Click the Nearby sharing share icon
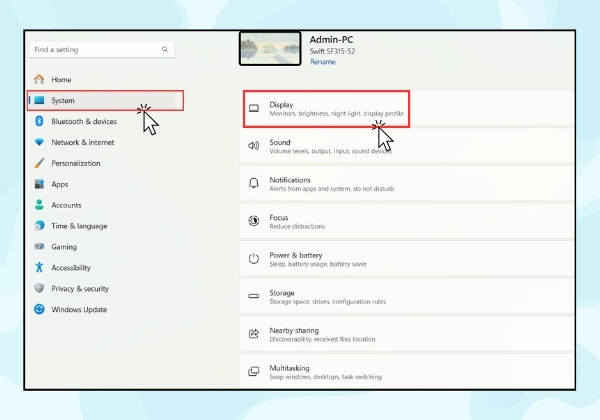The width and height of the screenshot is (600, 420). click(254, 334)
